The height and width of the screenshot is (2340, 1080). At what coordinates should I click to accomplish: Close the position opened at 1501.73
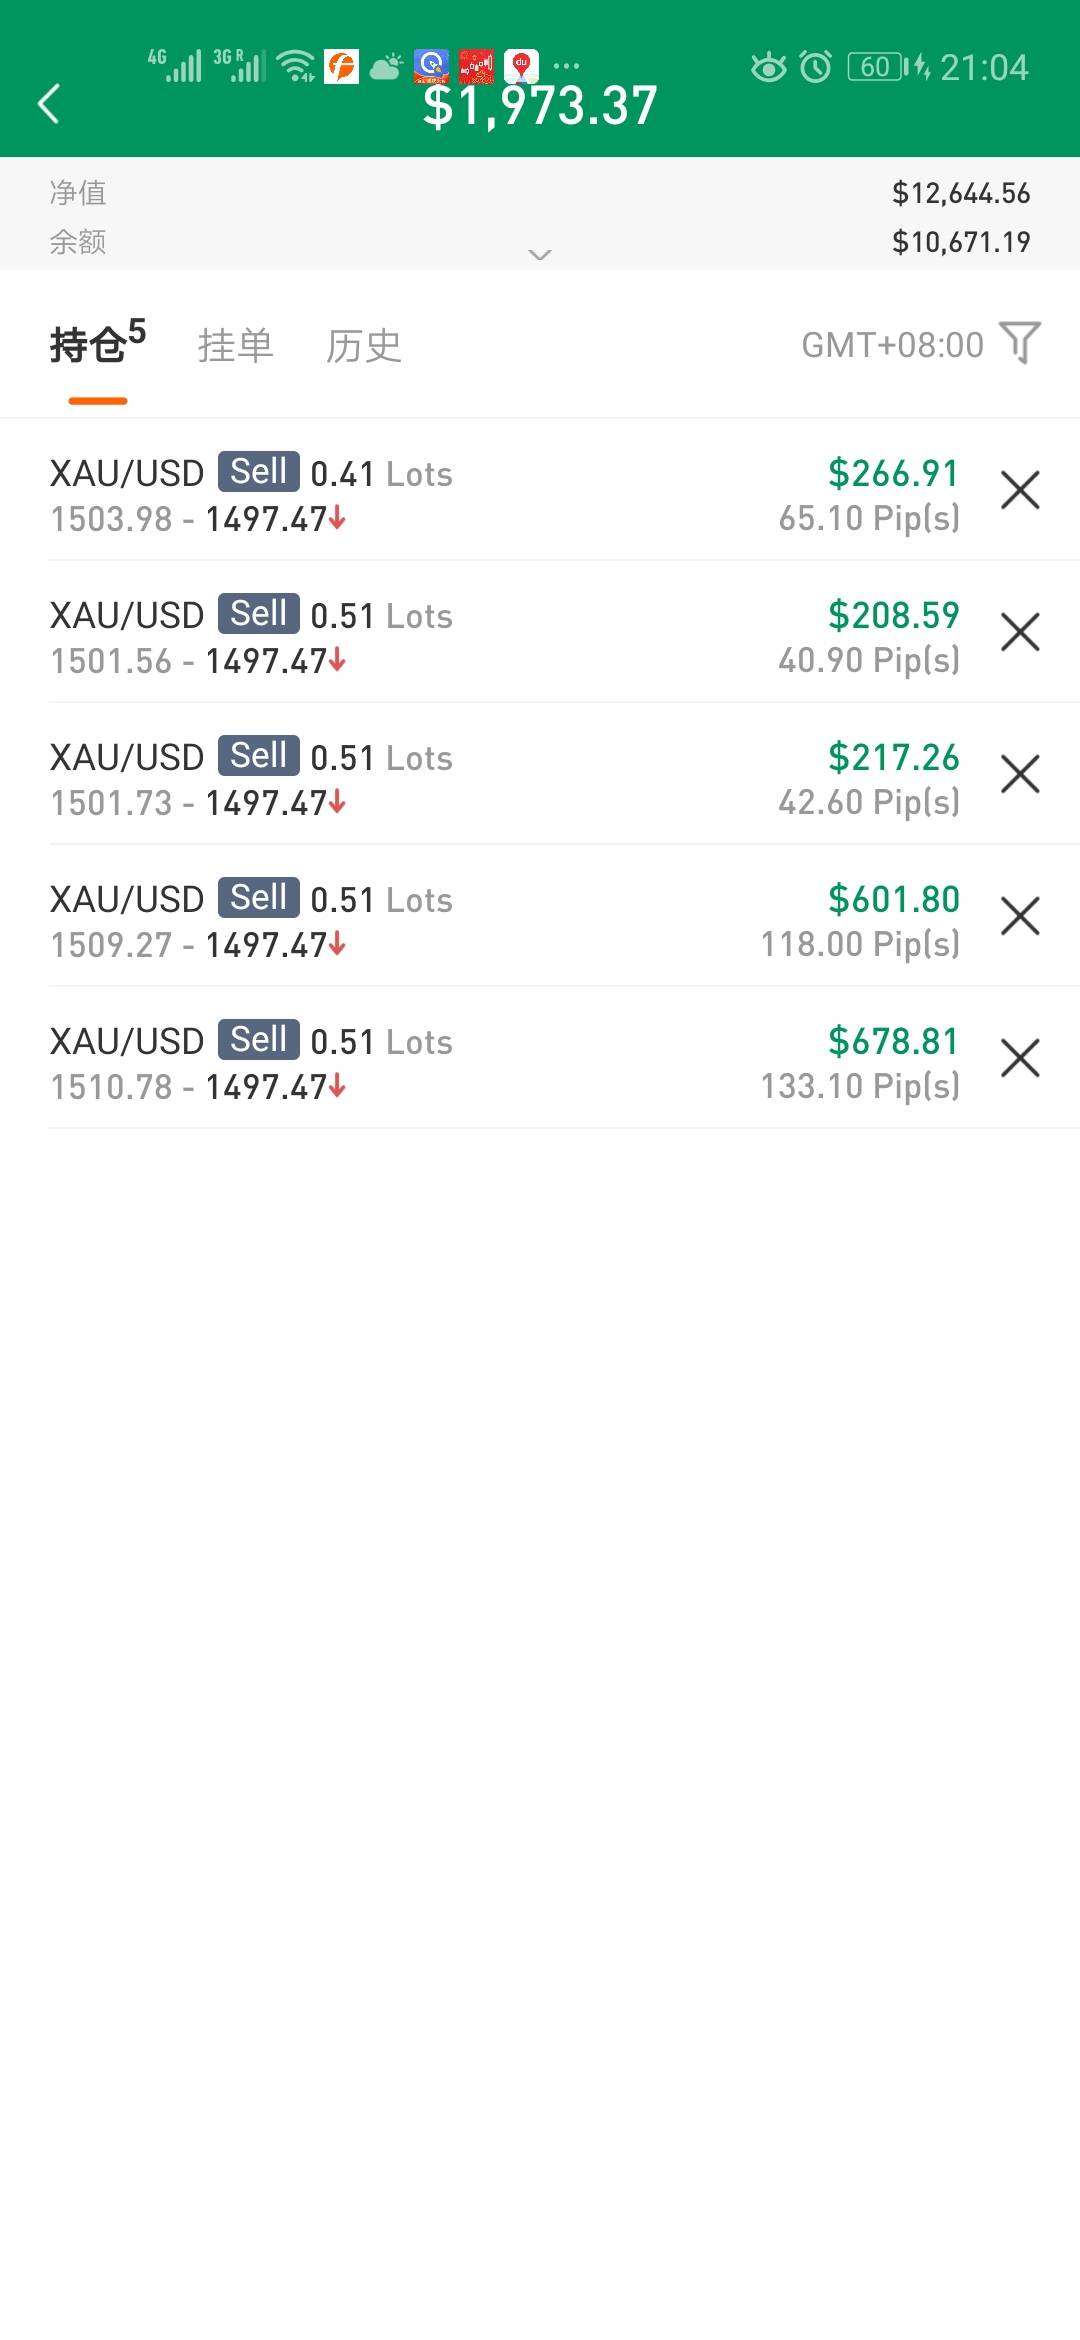pos(1020,774)
